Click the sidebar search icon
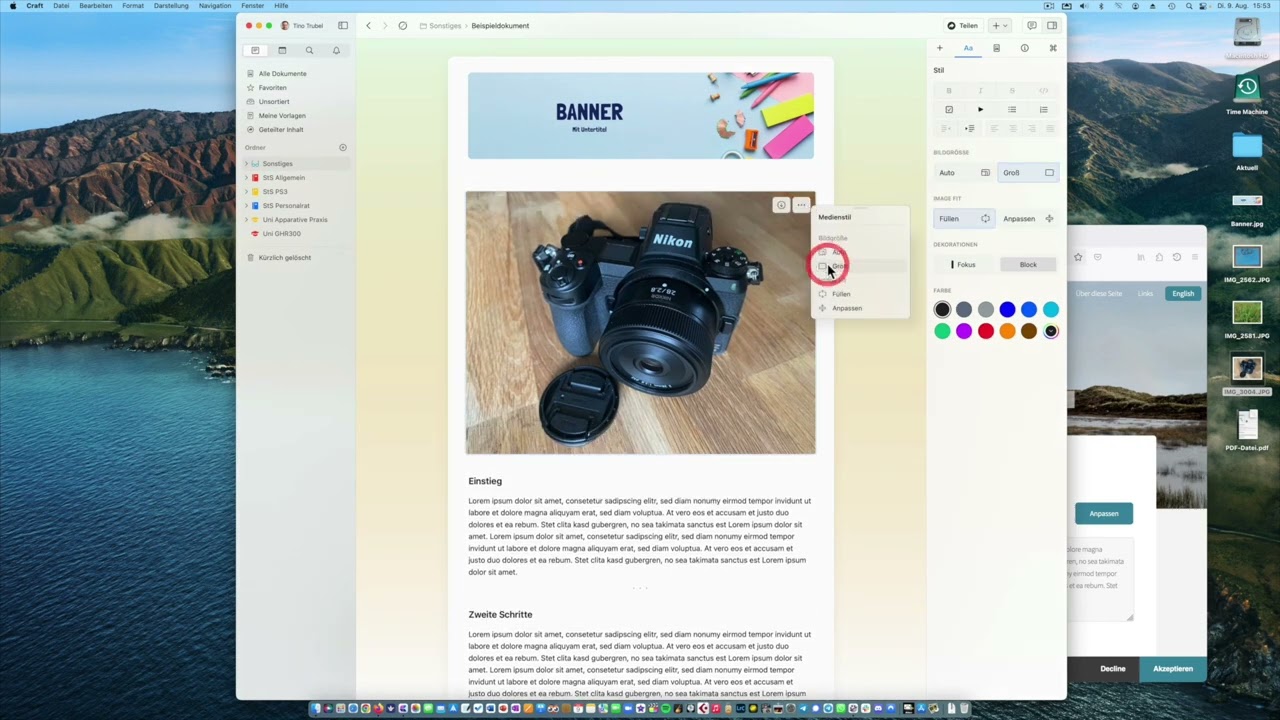This screenshot has width=1280, height=720. (309, 50)
